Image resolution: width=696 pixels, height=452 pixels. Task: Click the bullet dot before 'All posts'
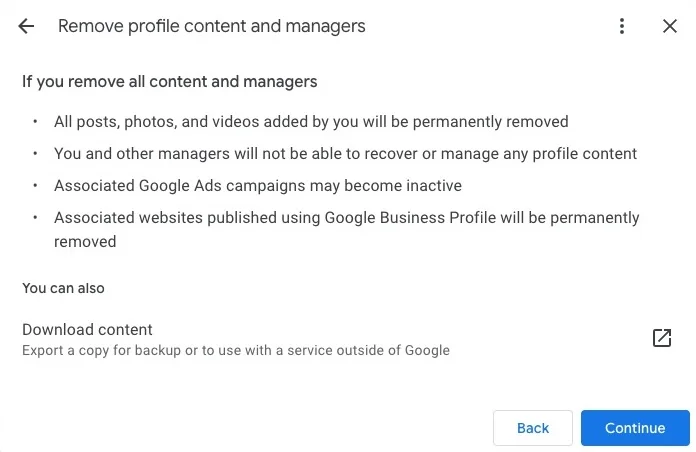coord(36,122)
